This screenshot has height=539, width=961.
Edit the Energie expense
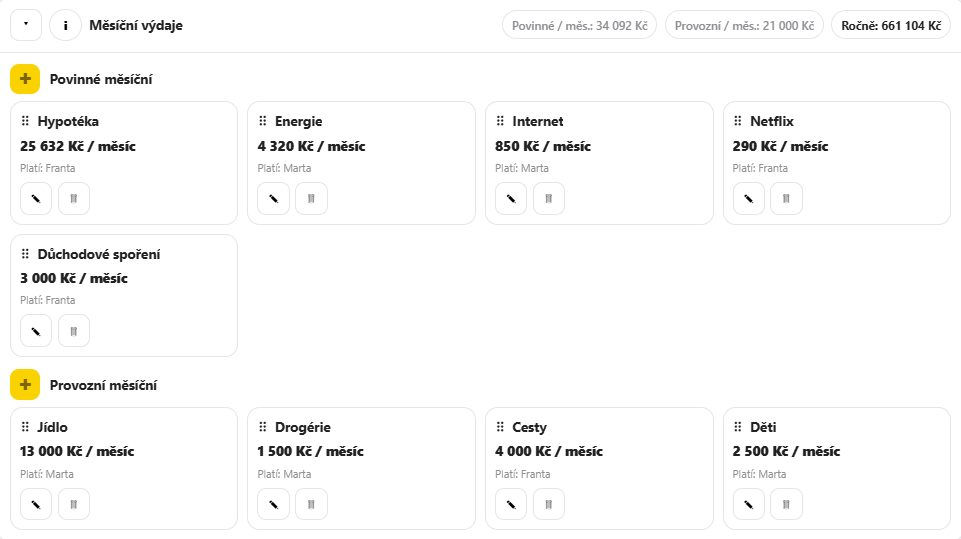273,199
